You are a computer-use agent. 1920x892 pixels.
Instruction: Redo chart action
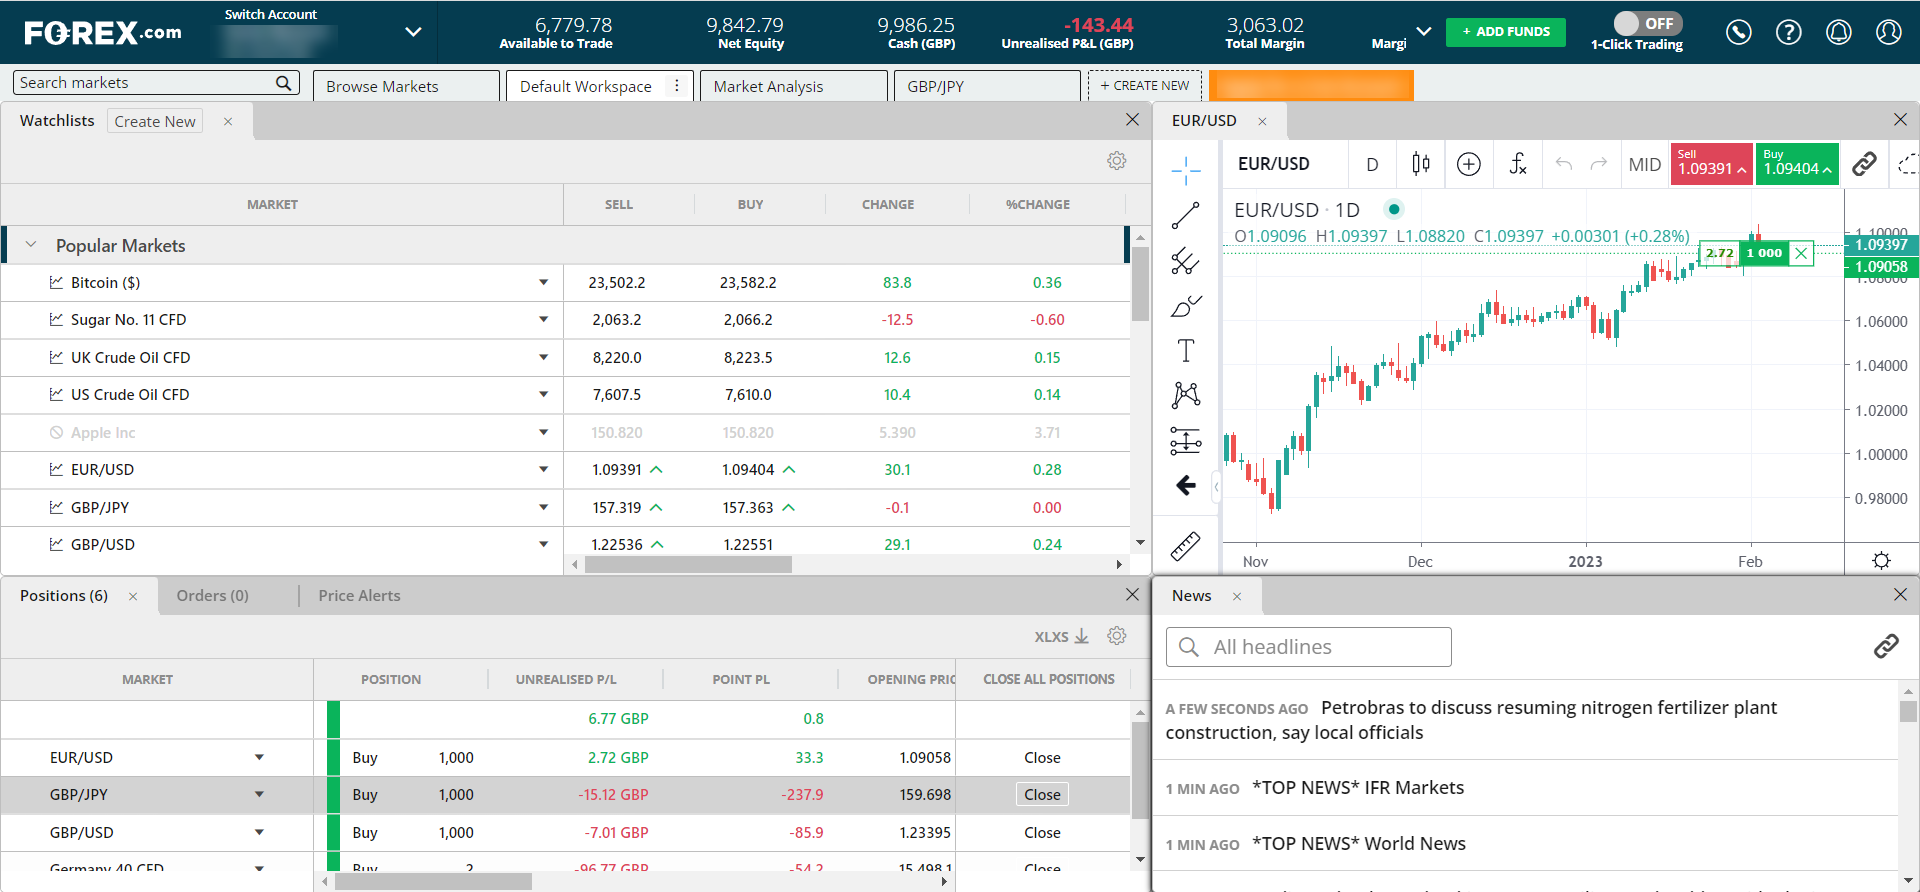click(x=1599, y=164)
